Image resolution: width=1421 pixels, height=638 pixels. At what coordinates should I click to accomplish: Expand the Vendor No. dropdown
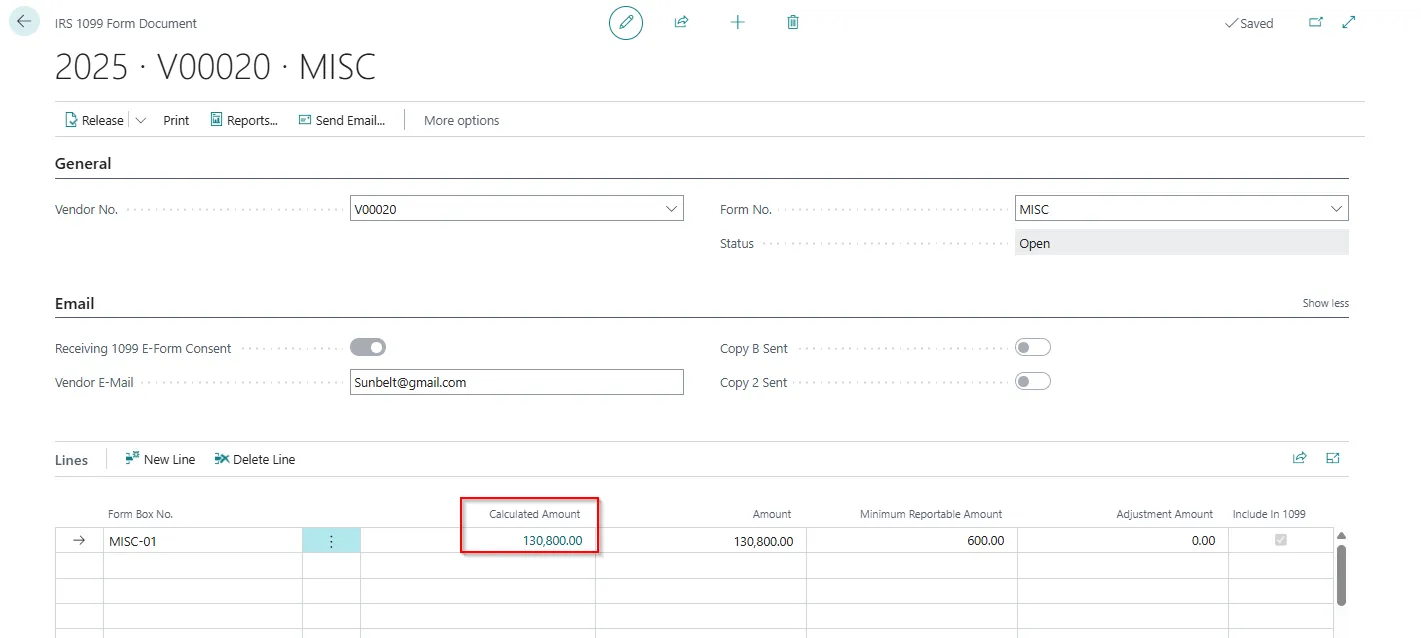671,209
